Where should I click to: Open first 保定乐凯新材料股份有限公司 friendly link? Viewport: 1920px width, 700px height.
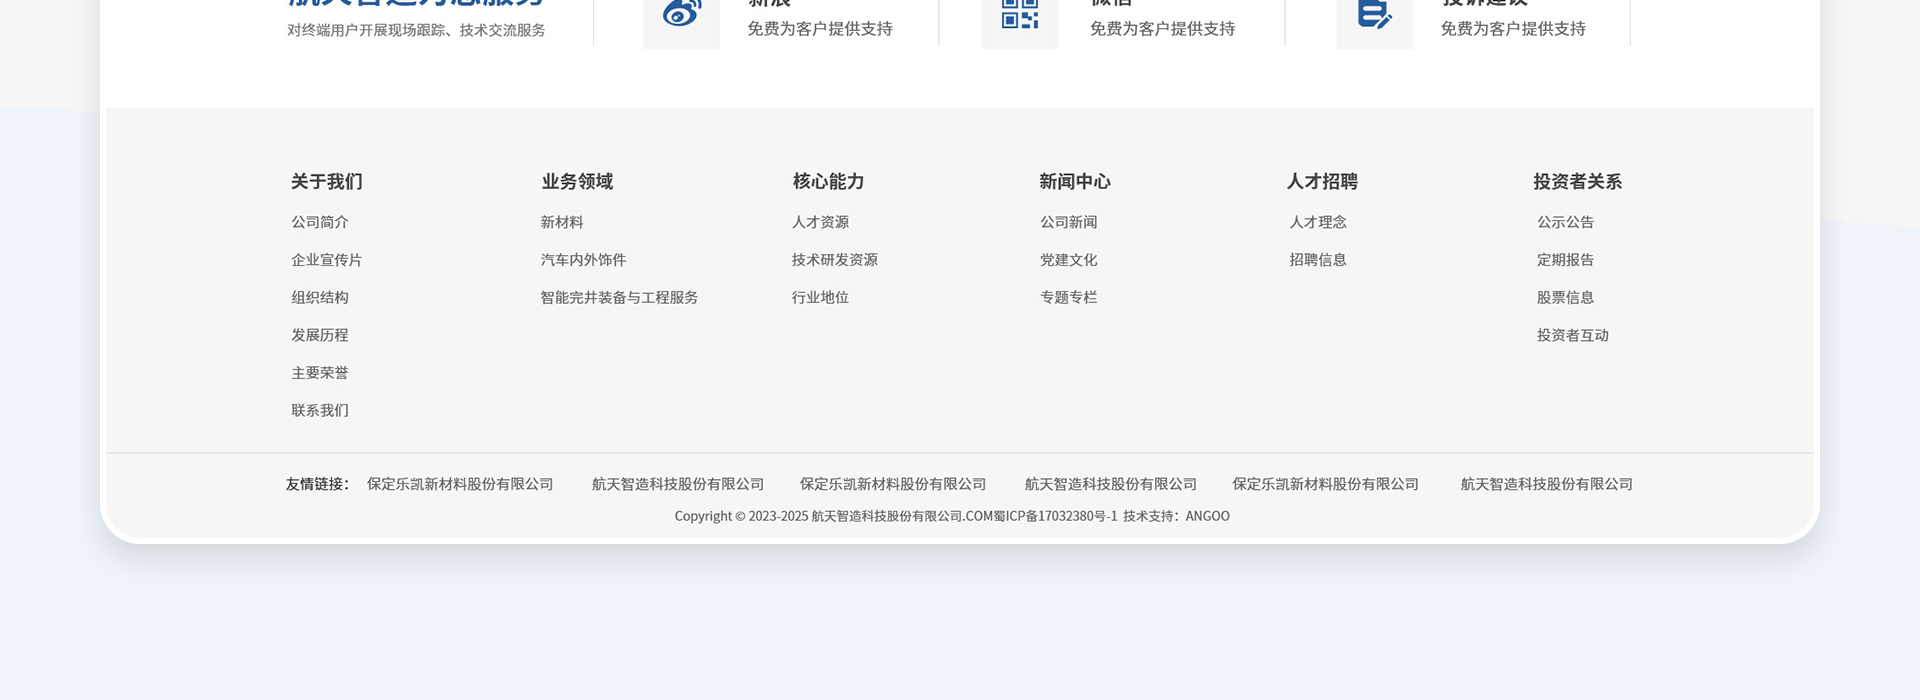click(460, 484)
